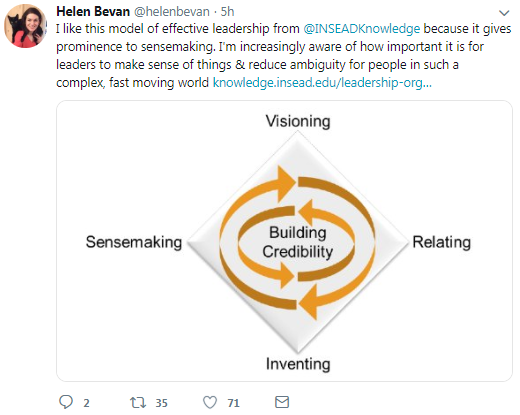520x415 pixels.
Task: Open the @helenbevan handle
Action: pyautogui.click(x=172, y=12)
